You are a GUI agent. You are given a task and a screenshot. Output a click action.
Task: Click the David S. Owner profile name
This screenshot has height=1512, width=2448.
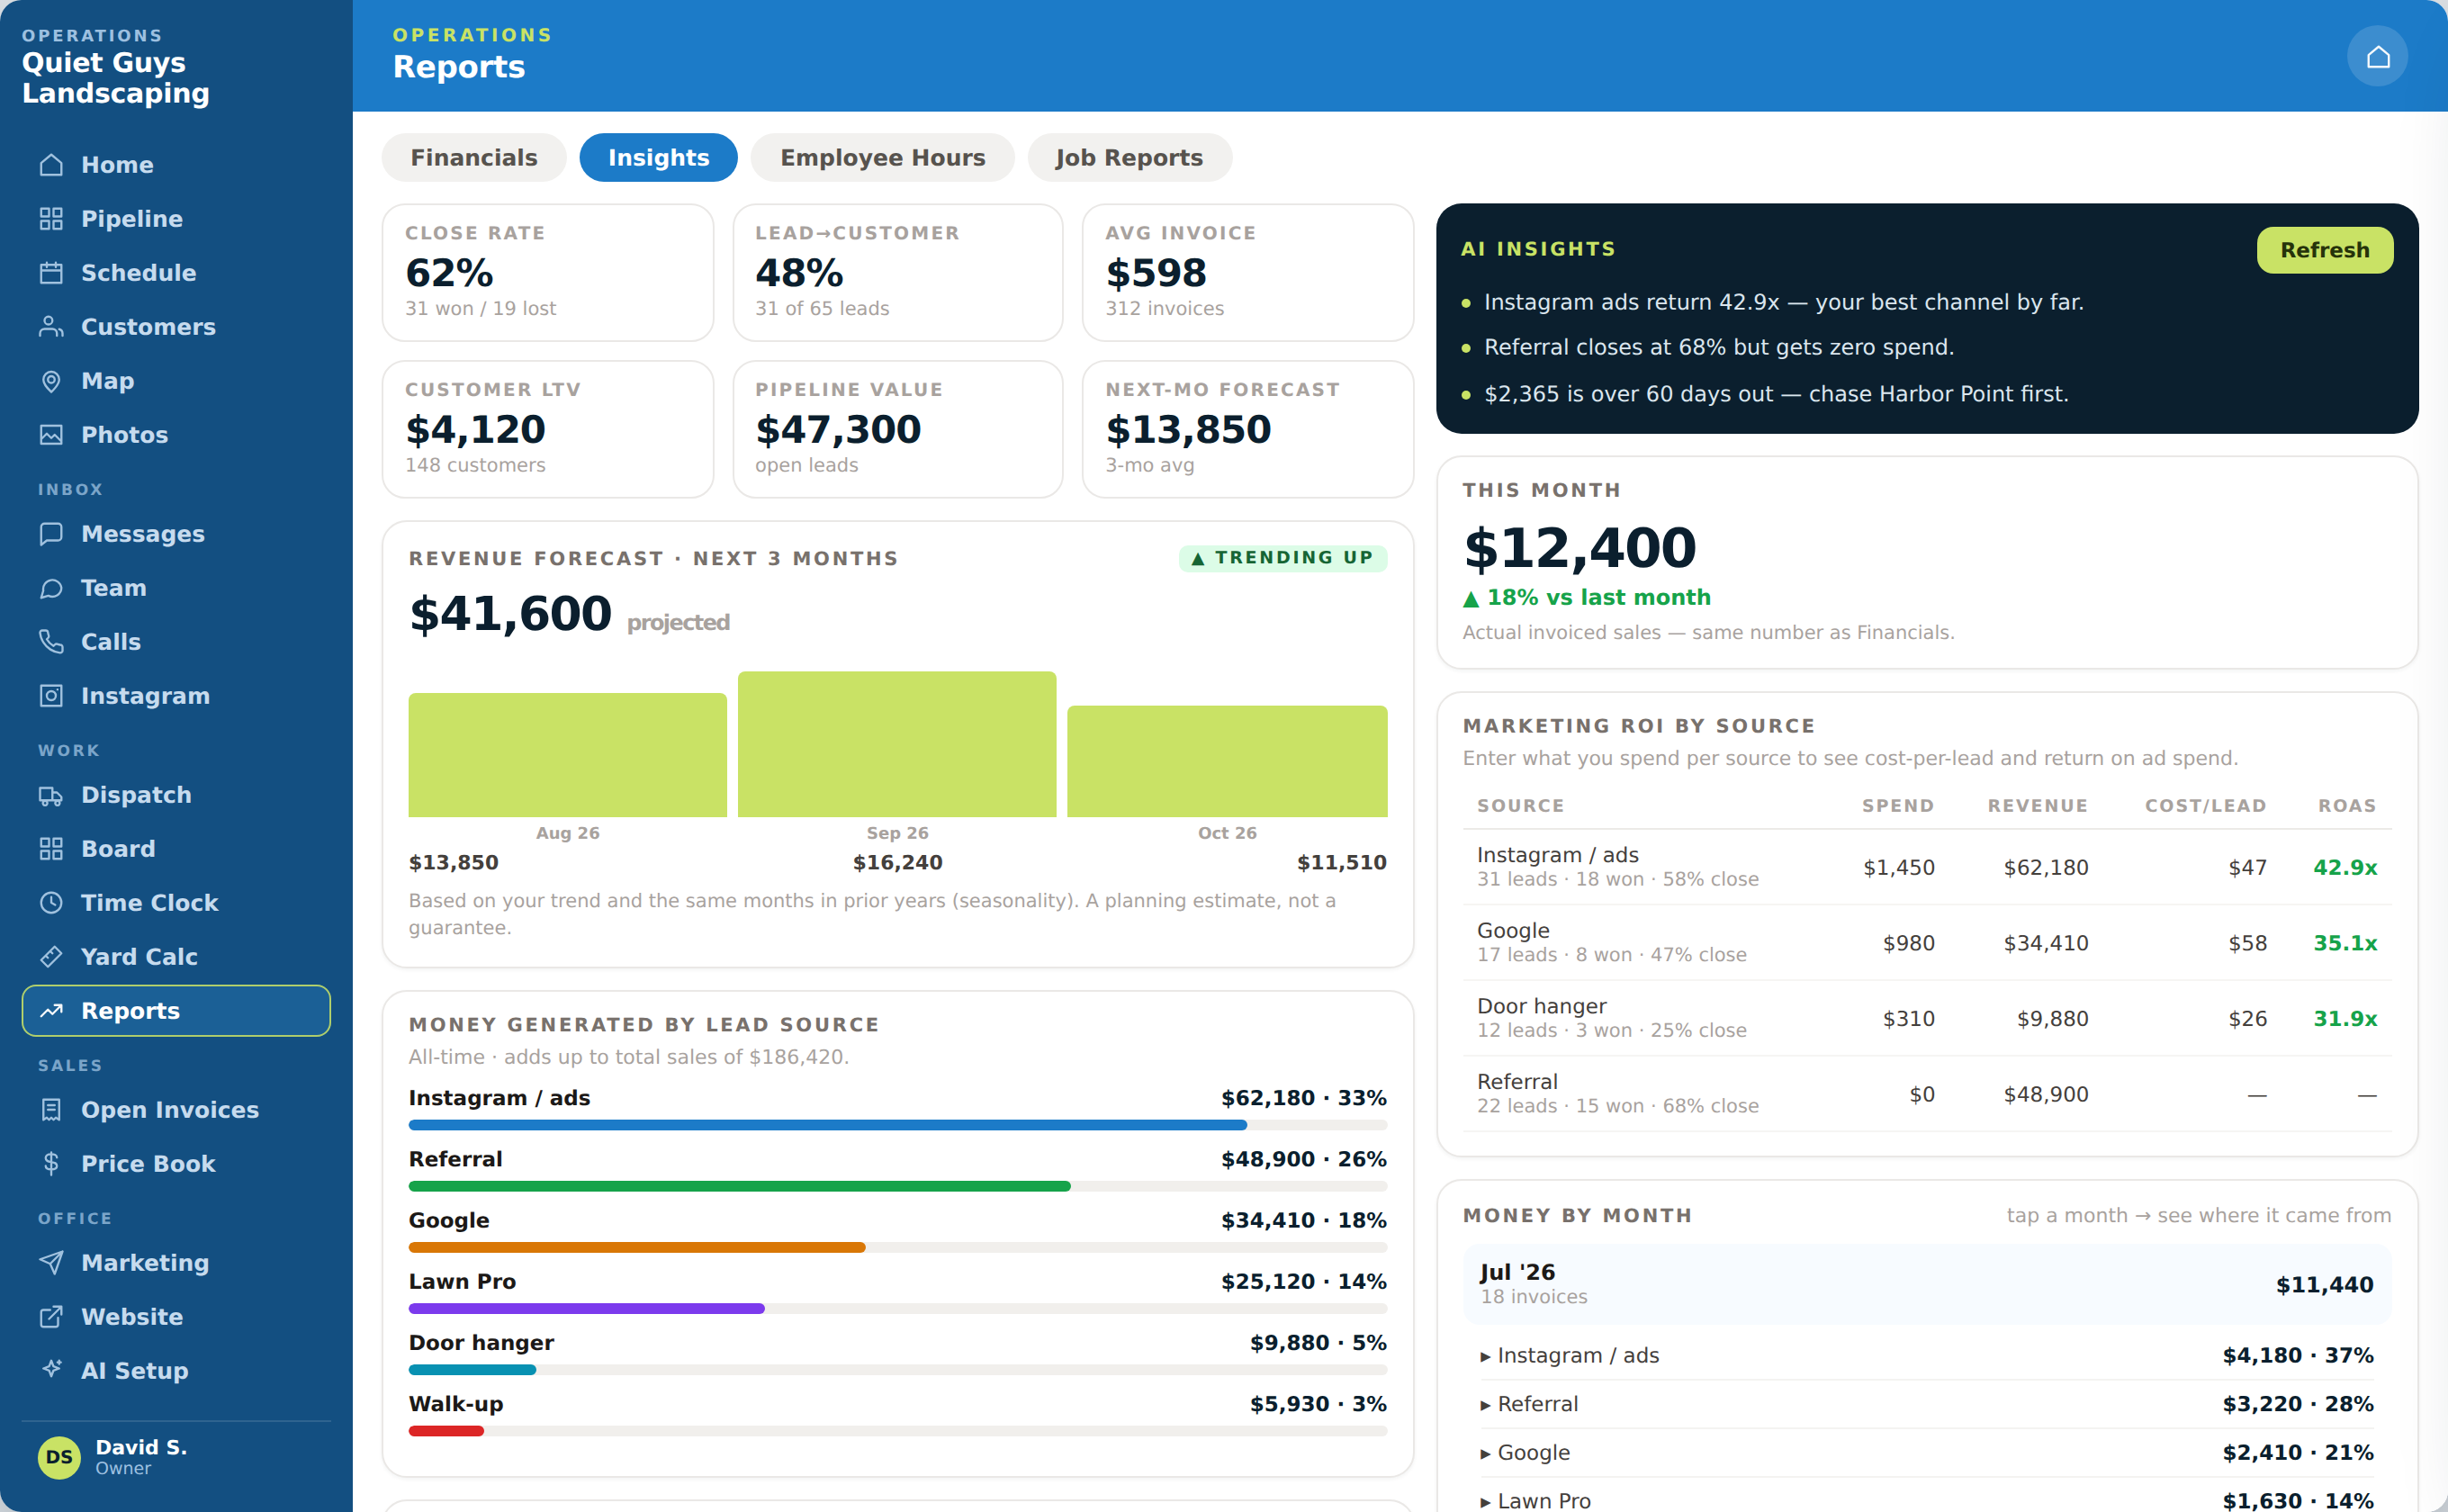141,1457
